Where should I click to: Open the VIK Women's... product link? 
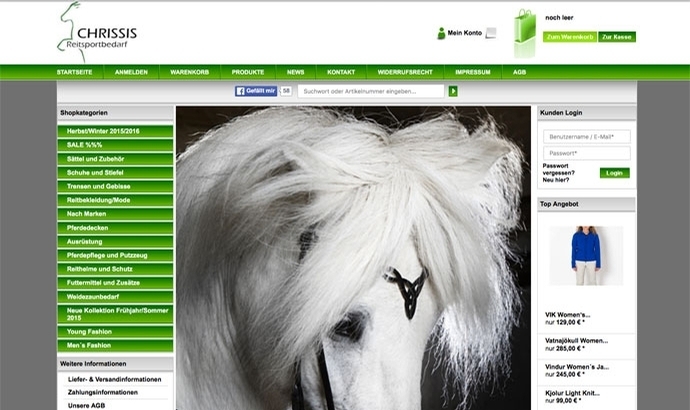[567, 315]
